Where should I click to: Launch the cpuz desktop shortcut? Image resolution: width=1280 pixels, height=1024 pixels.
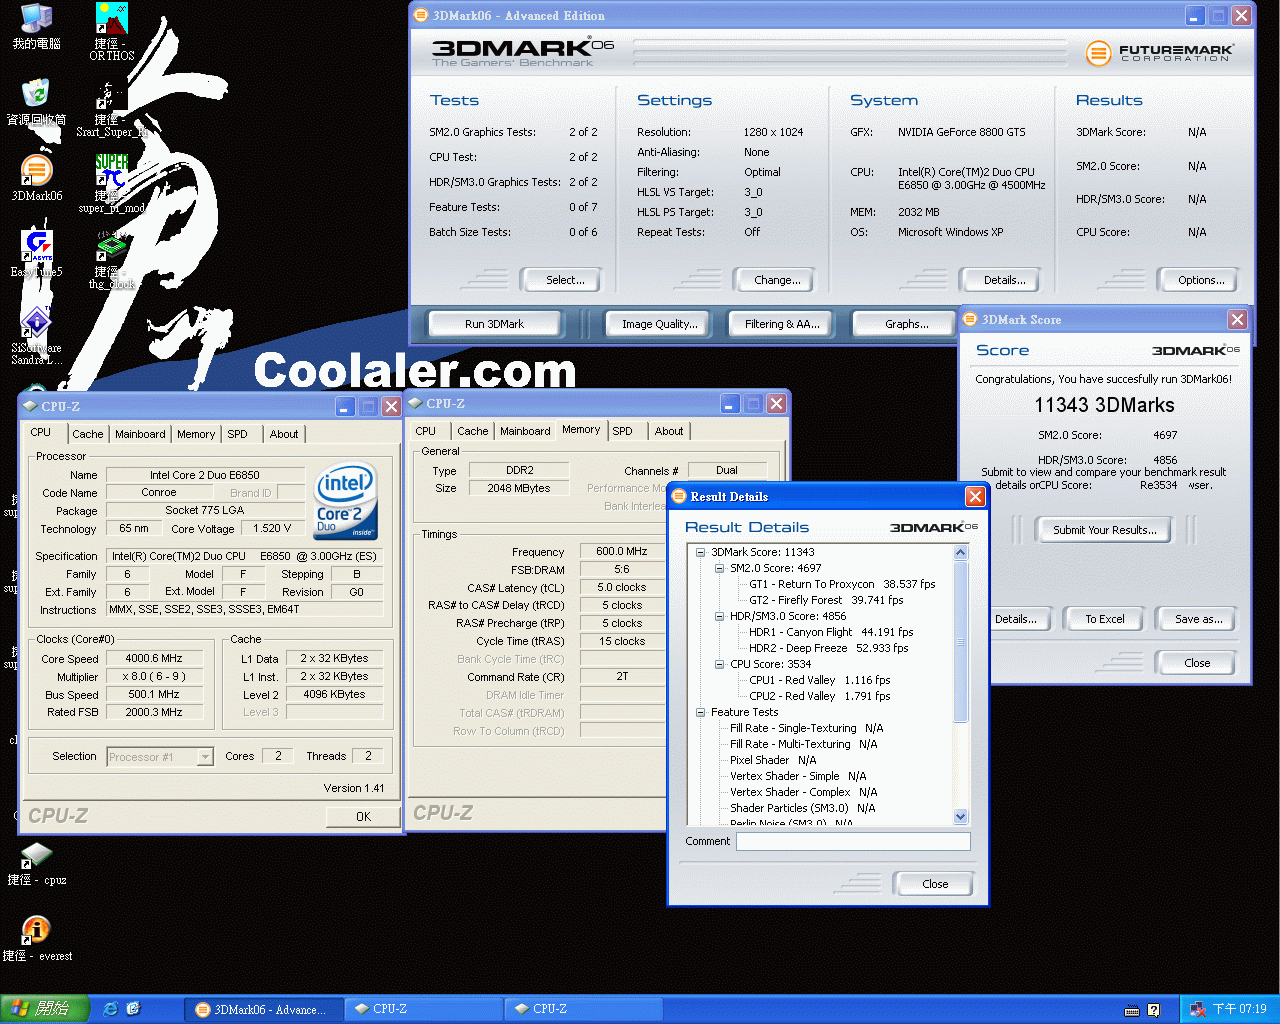point(36,864)
